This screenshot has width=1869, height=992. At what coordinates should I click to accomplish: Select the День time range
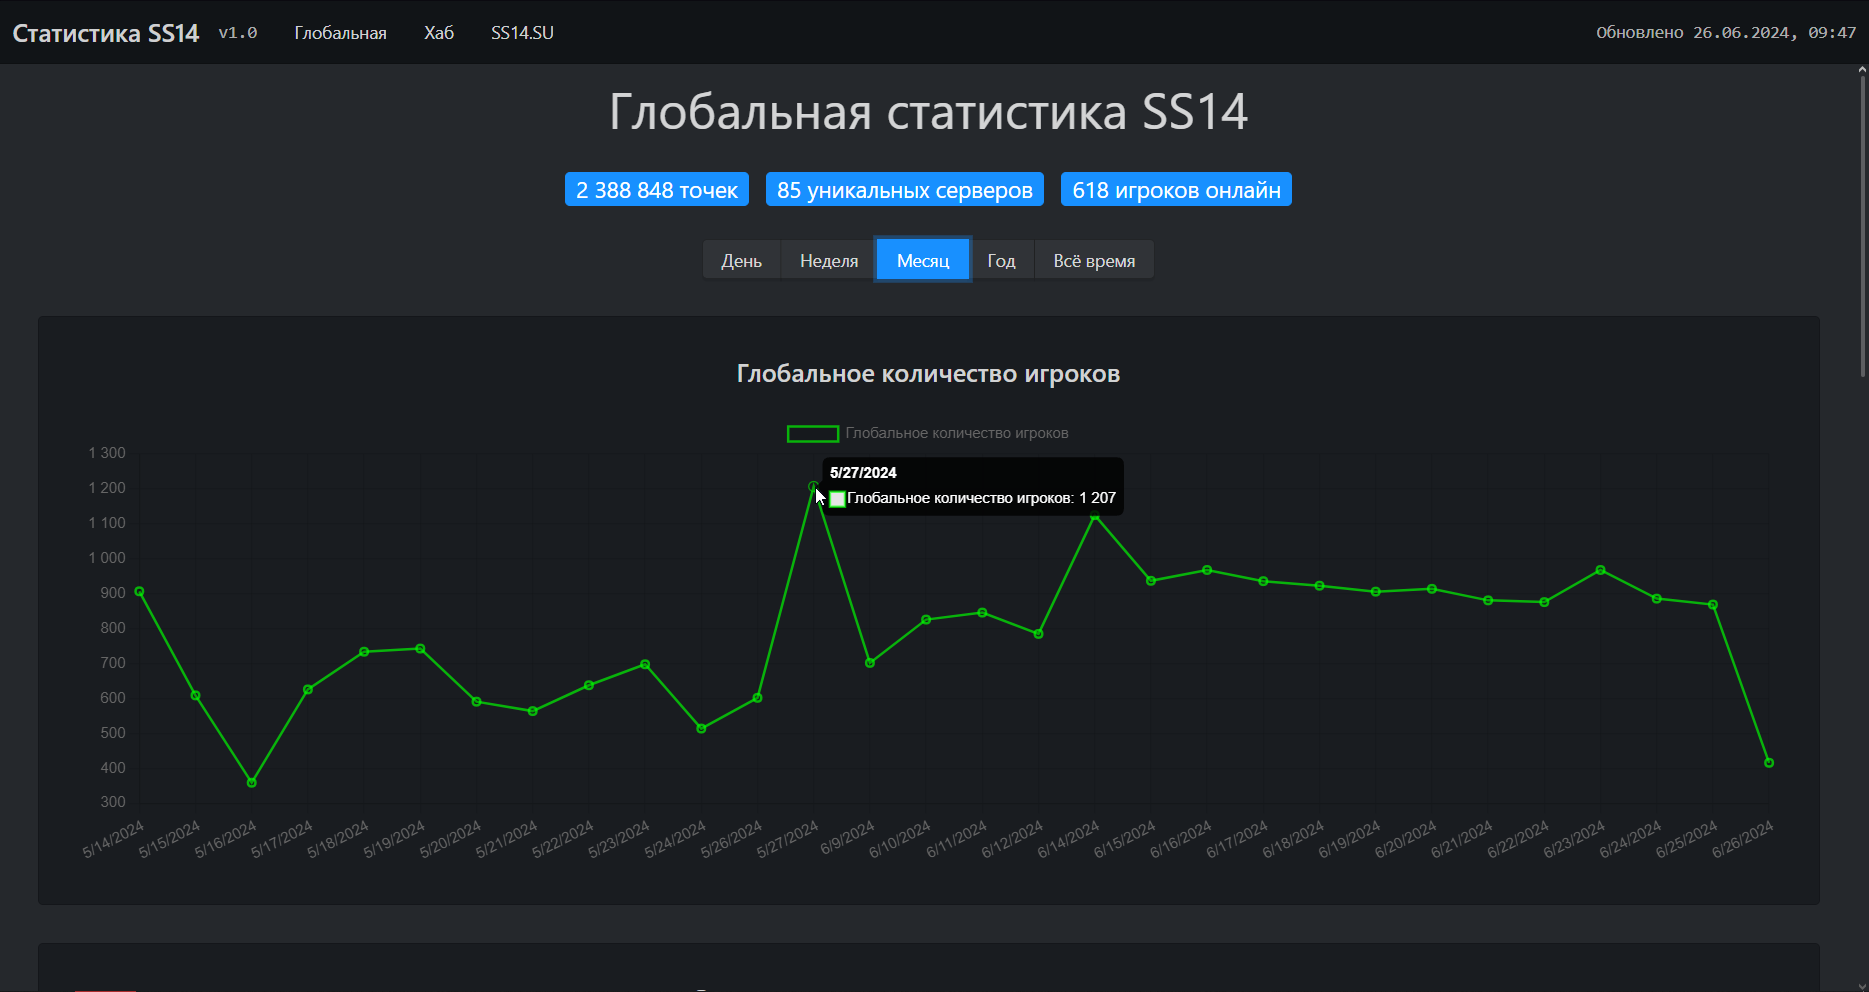(x=741, y=261)
